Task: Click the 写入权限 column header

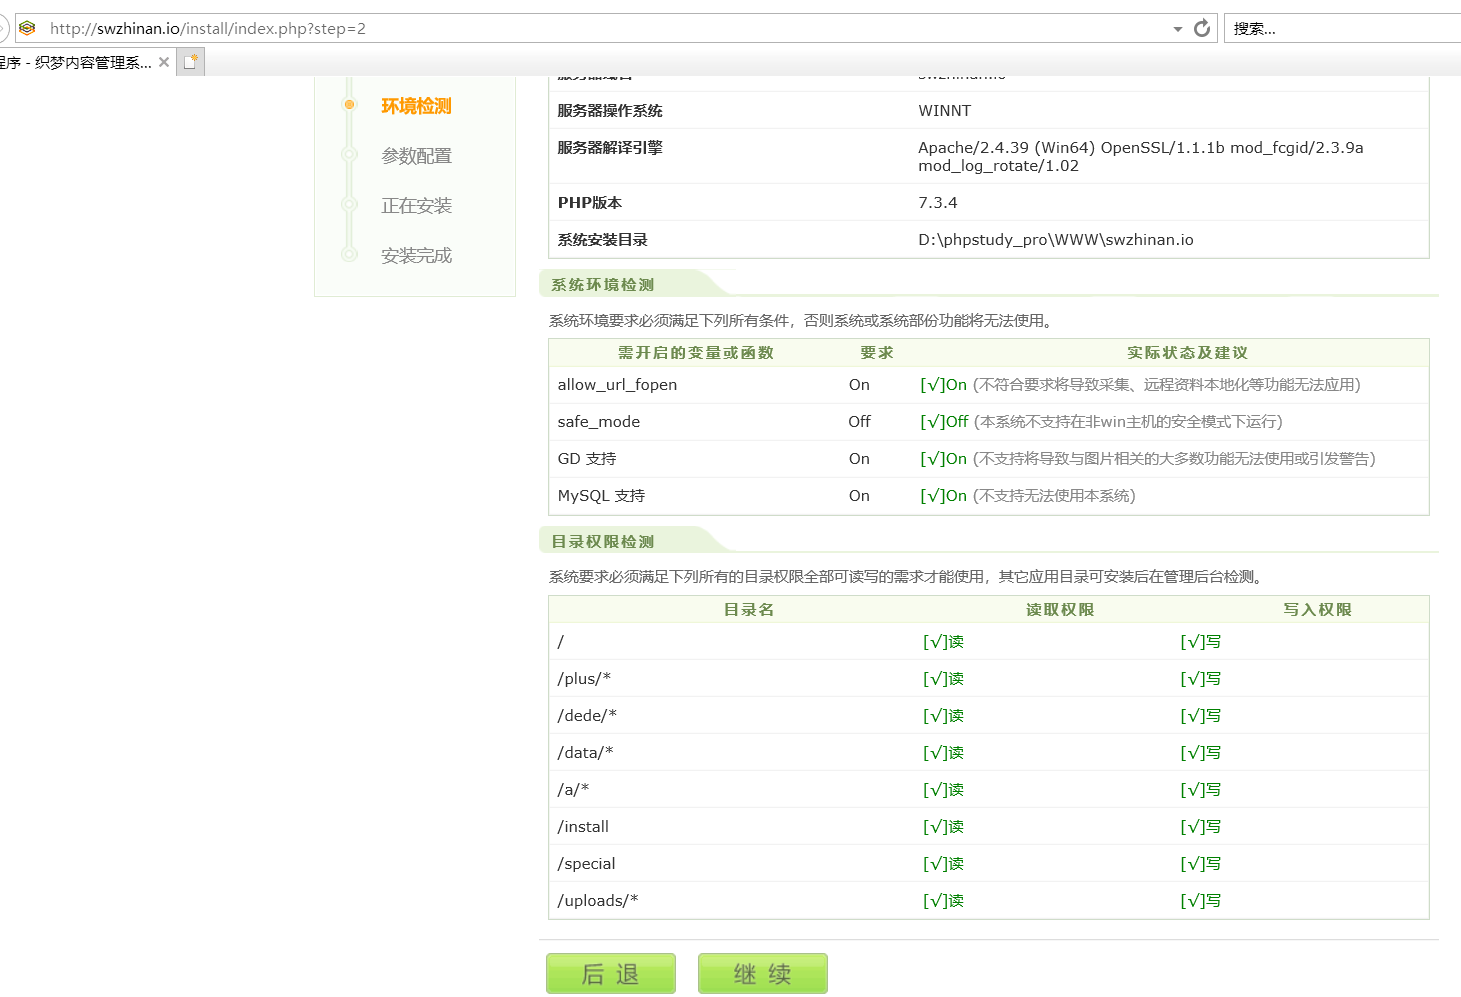Action: tap(1317, 610)
